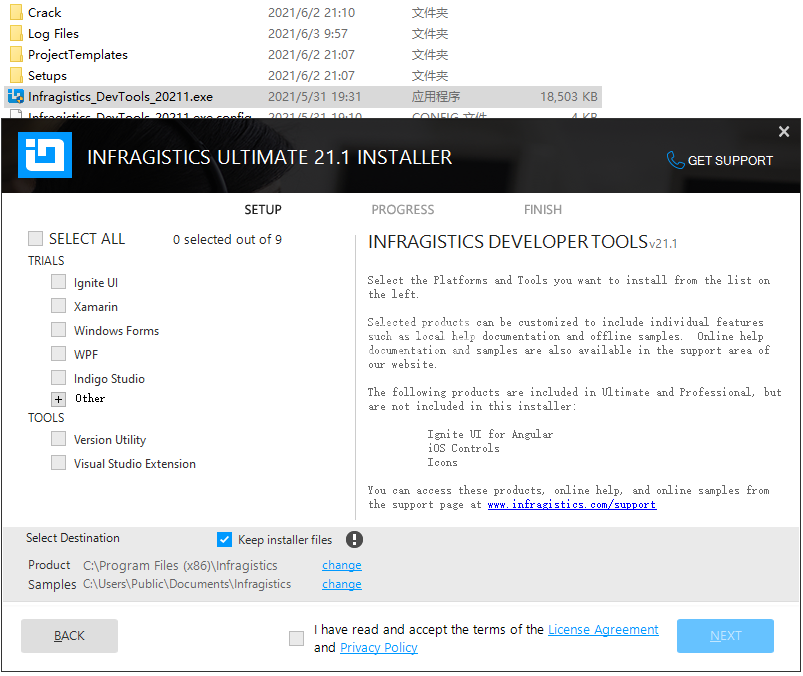
Task: Click the 18,503 KB file size cell
Action: [x=568, y=96]
